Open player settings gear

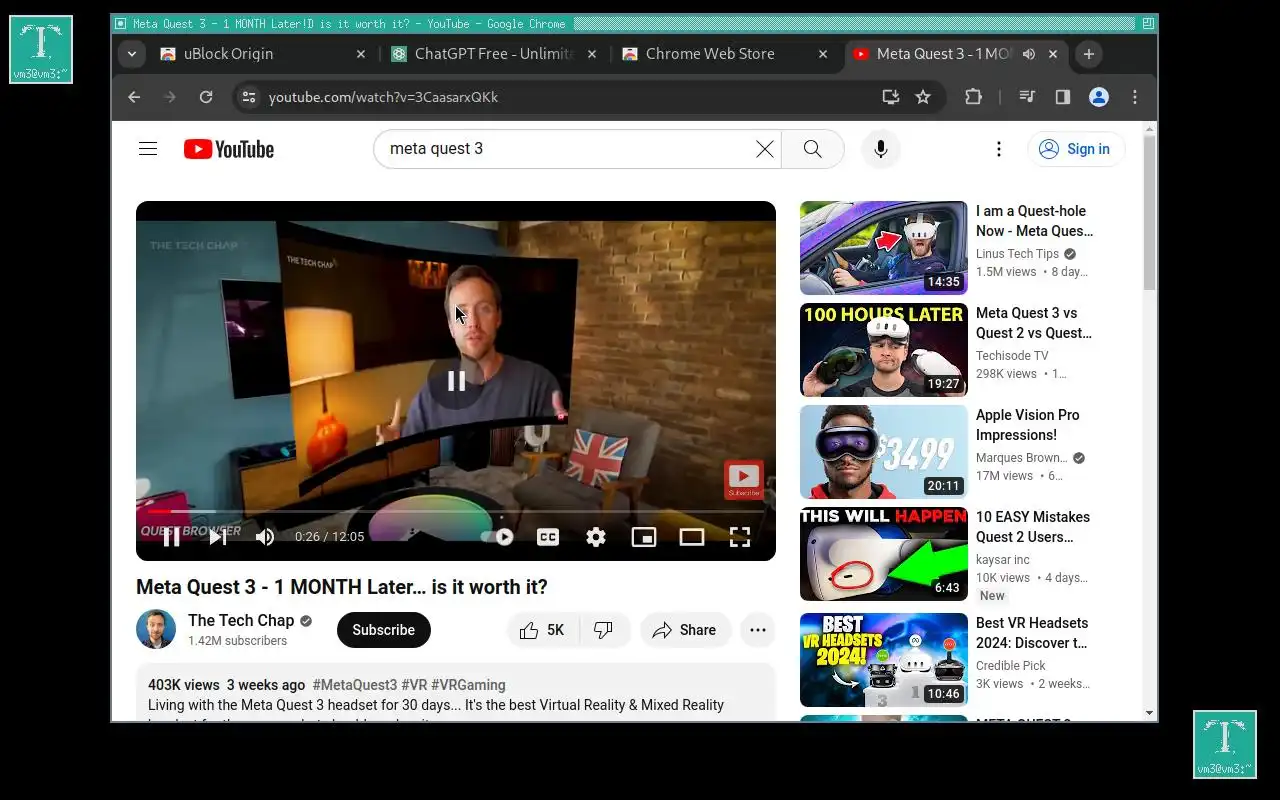pyautogui.click(x=596, y=537)
